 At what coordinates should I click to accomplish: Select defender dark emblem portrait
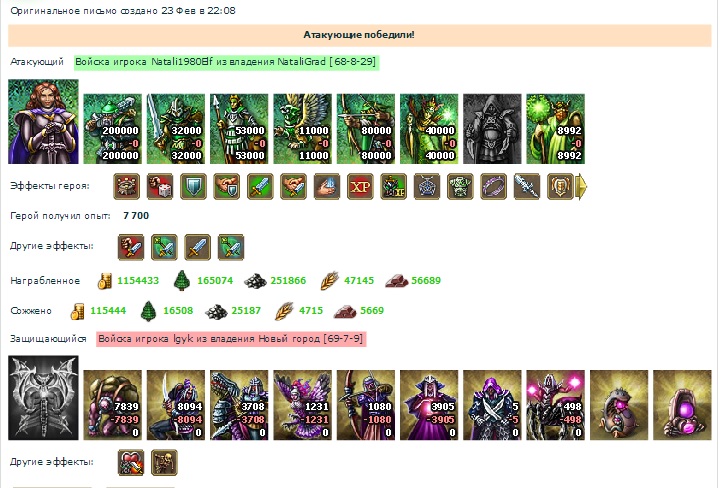43,397
